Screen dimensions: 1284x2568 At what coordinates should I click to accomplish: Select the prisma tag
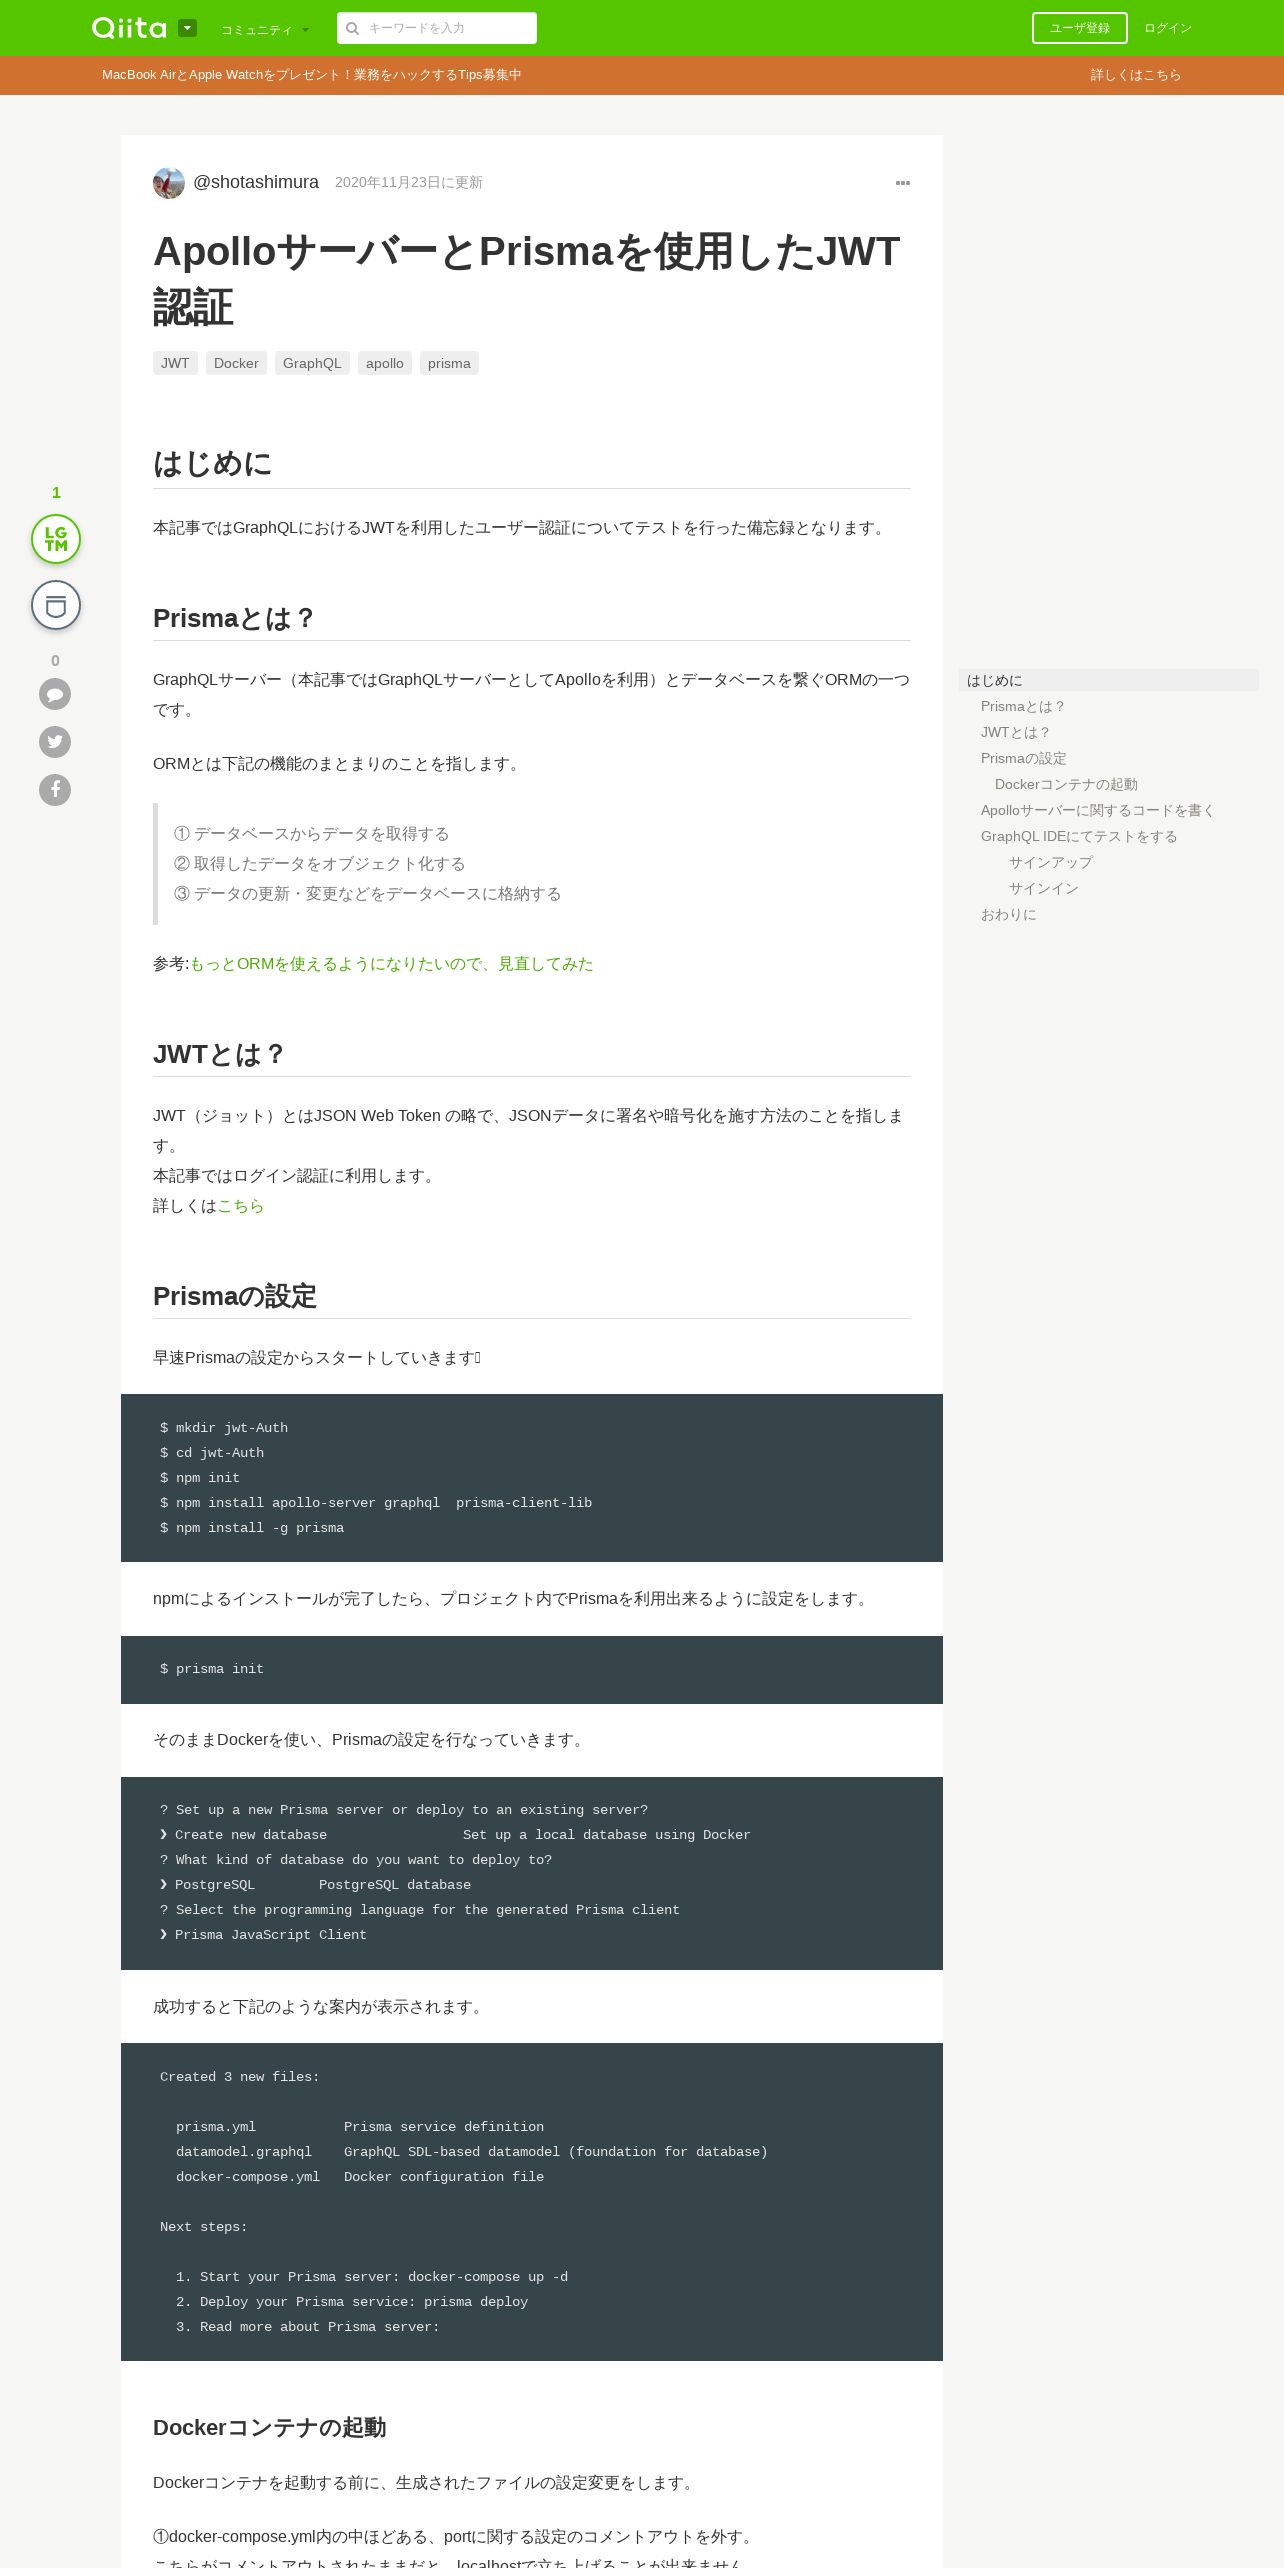pyautogui.click(x=449, y=363)
